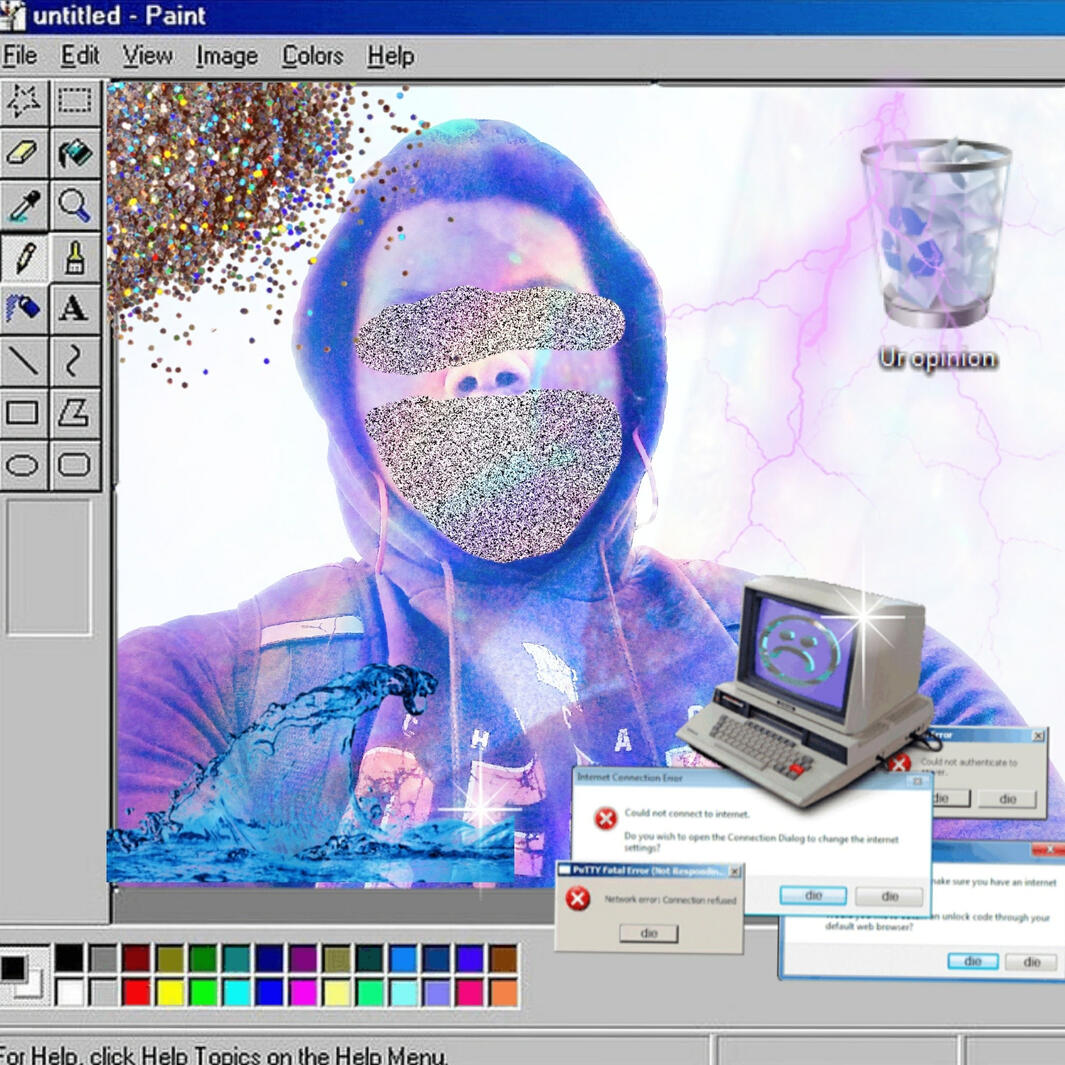Select the Curve tool
Screen dimensions: 1065x1065
[x=75, y=360]
